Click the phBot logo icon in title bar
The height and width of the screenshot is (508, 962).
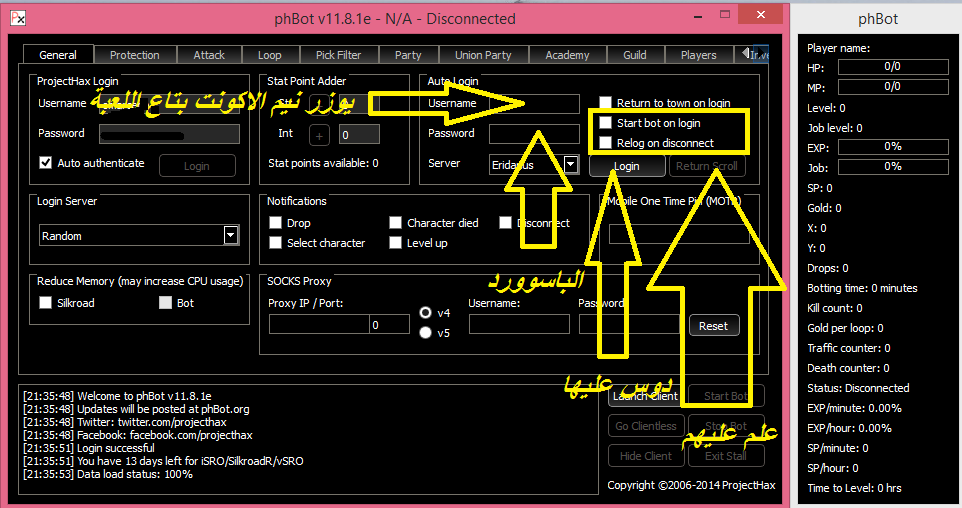coord(18,18)
